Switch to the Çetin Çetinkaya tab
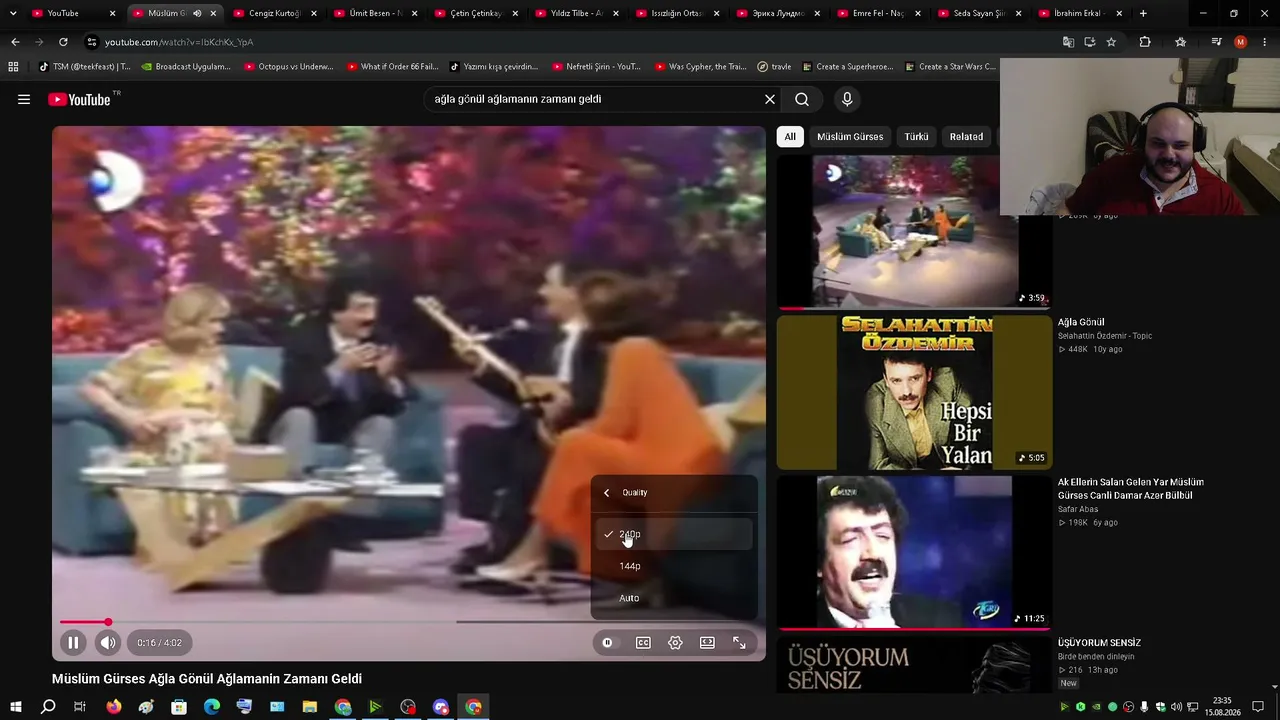Screen dimensions: 1280x720 coord(476,13)
